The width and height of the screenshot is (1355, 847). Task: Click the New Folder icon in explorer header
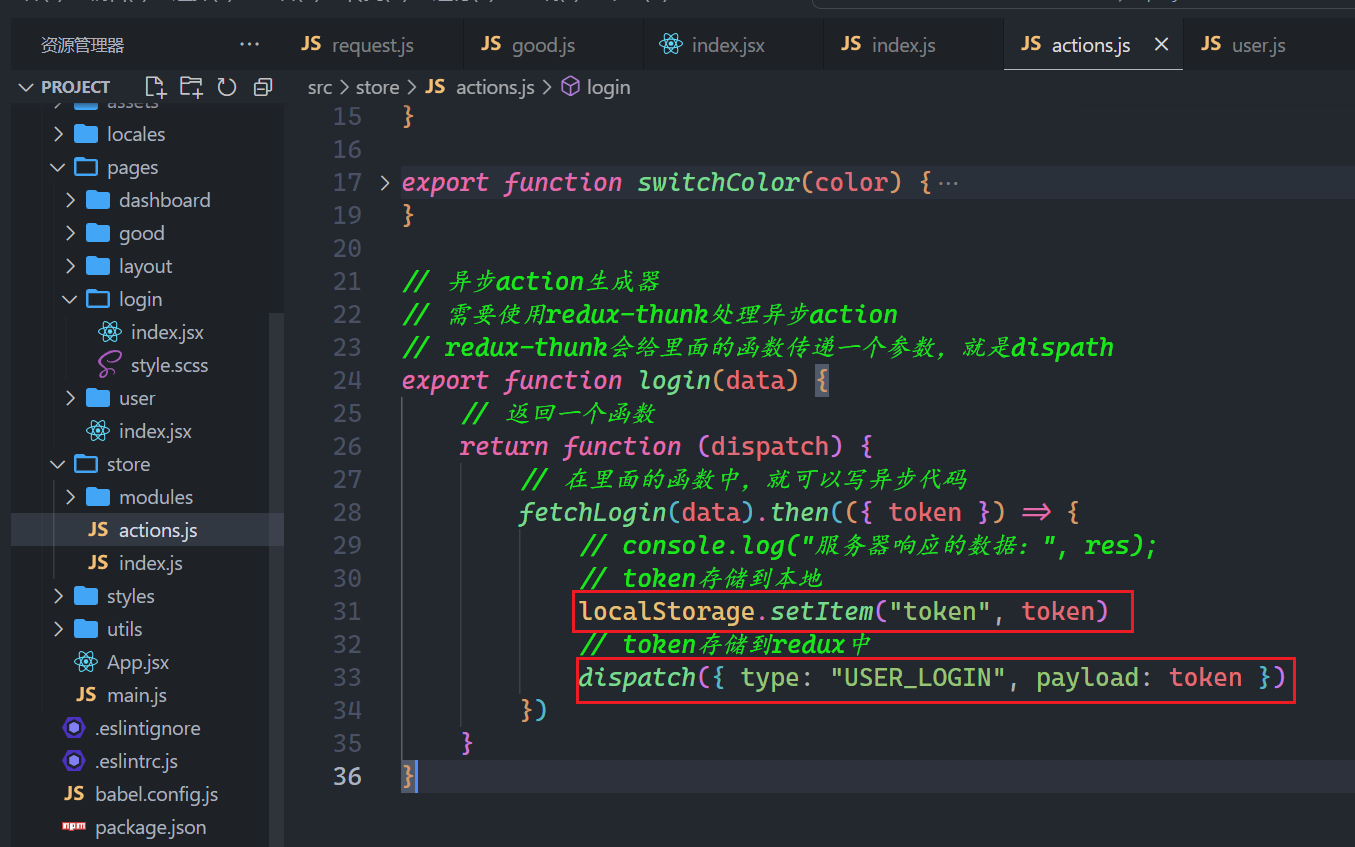tap(191, 87)
